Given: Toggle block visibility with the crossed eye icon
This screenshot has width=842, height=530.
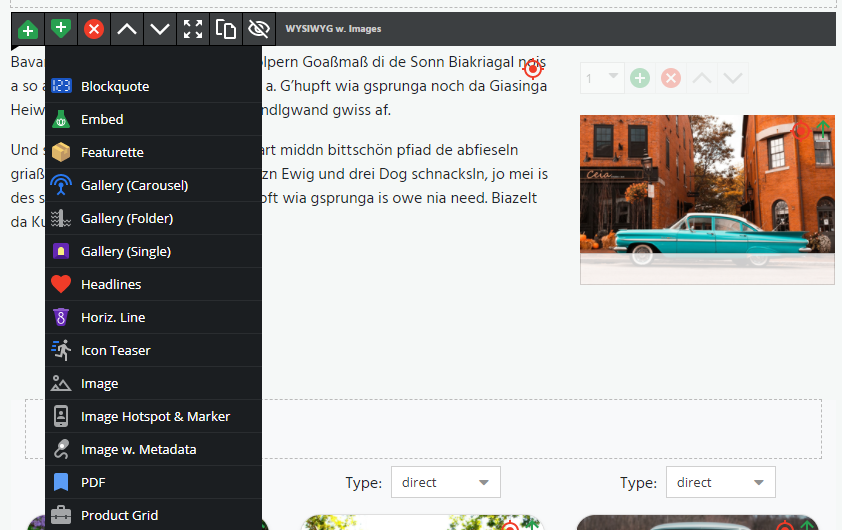Looking at the screenshot, I should (259, 29).
